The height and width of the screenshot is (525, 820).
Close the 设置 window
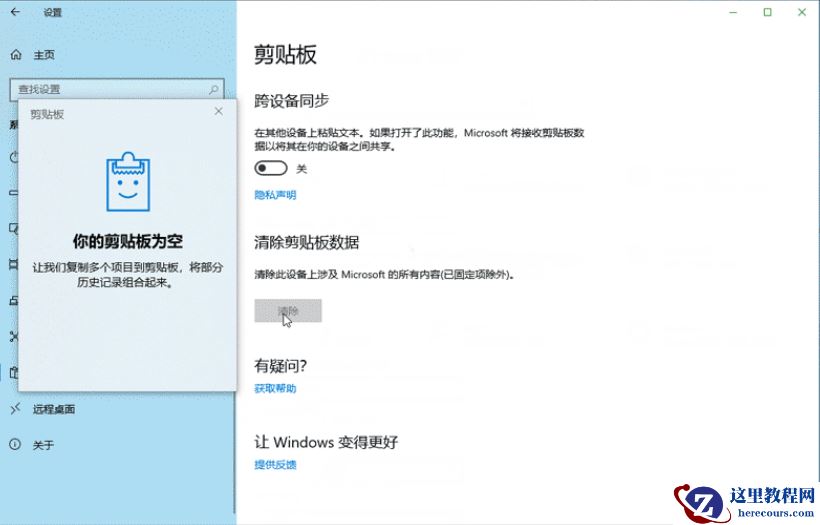pos(802,12)
